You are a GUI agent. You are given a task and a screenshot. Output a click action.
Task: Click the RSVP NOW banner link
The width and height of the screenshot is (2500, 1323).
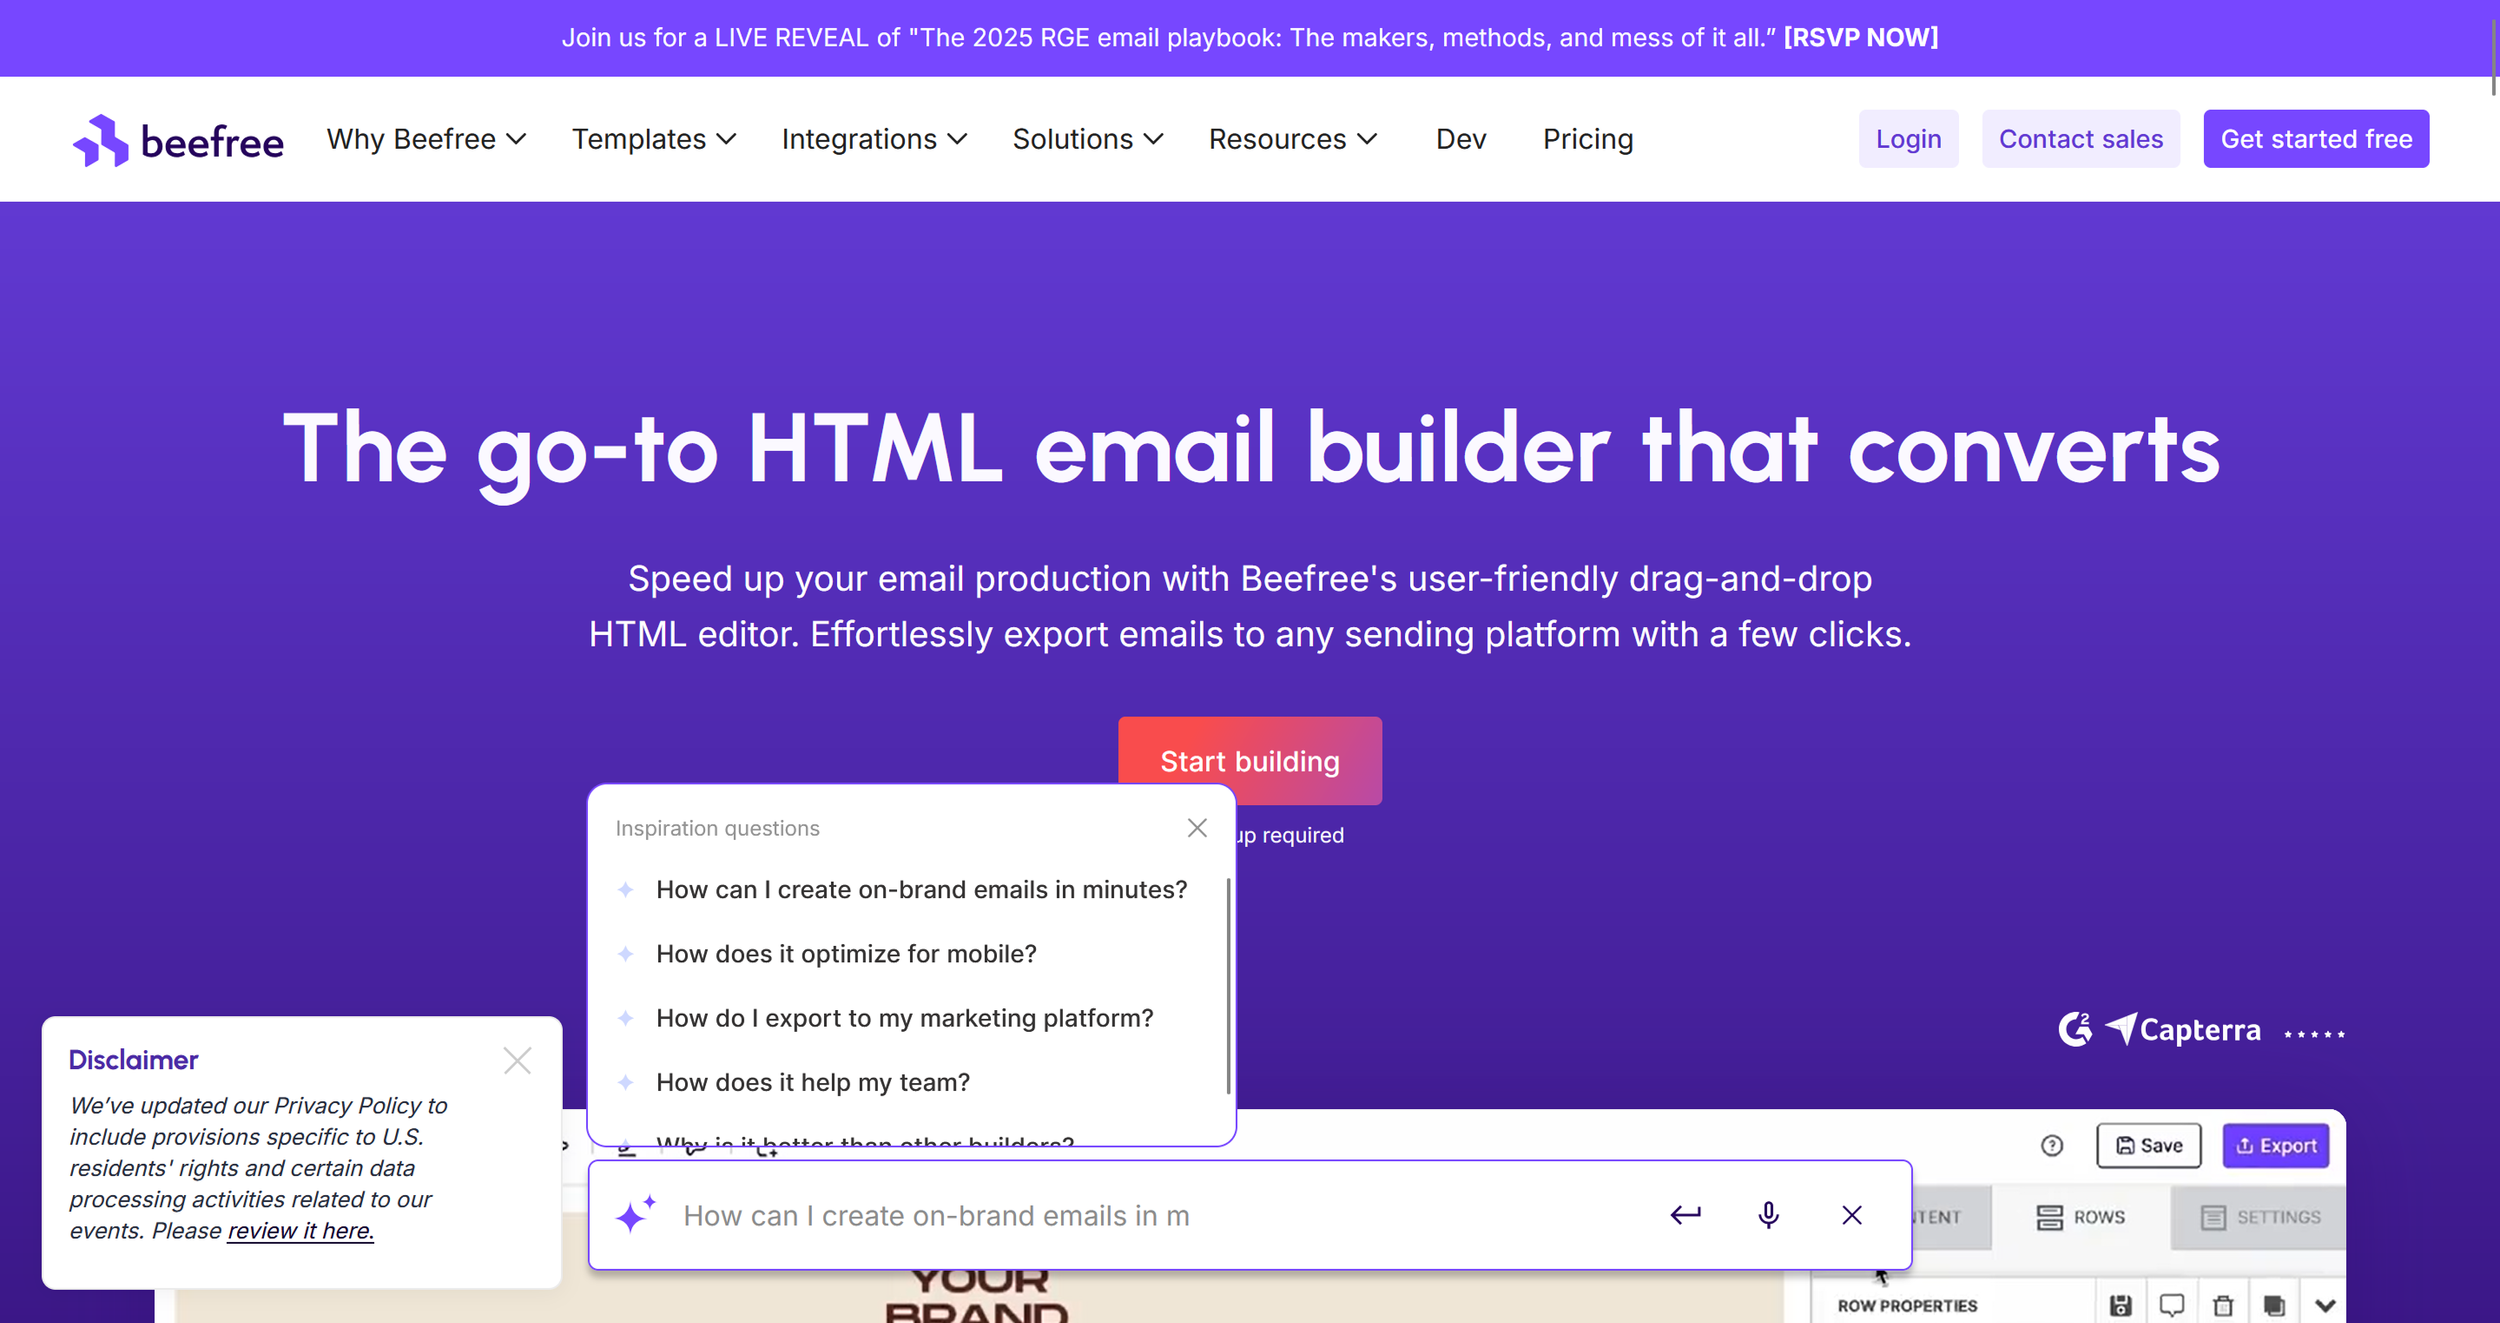click(1860, 38)
